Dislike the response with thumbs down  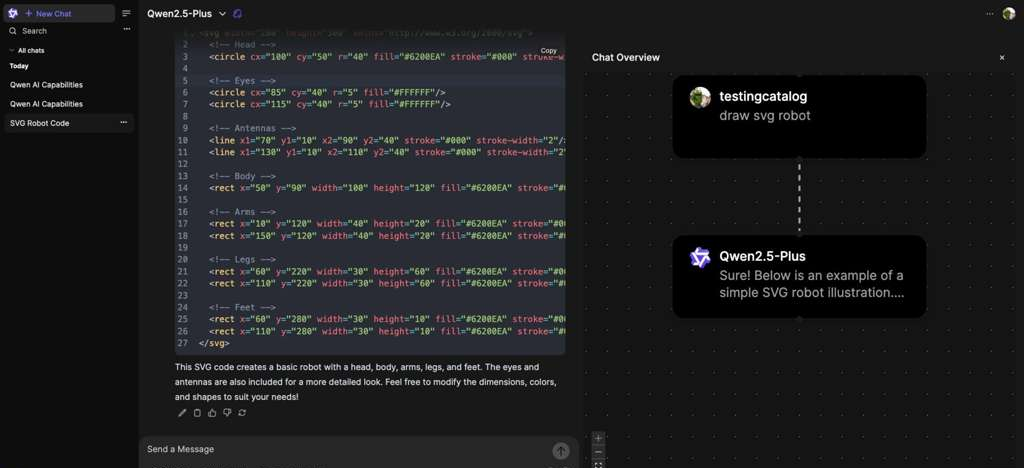tap(227, 413)
